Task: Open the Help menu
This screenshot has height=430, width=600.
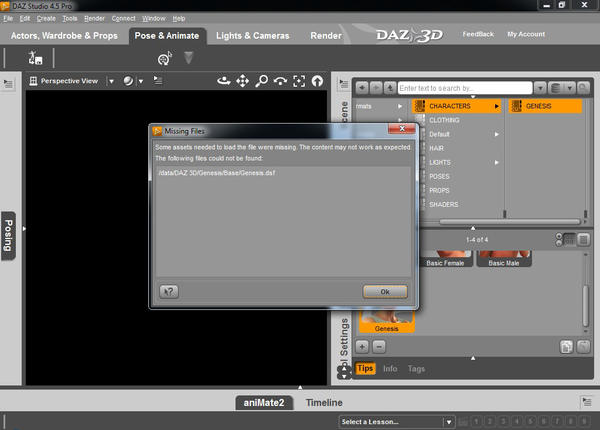Action: click(x=179, y=18)
